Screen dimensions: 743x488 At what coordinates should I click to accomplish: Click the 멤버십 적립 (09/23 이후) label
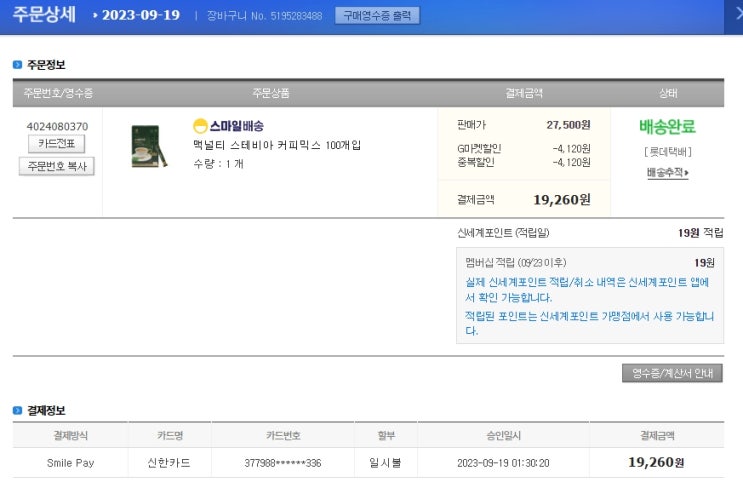(x=516, y=263)
